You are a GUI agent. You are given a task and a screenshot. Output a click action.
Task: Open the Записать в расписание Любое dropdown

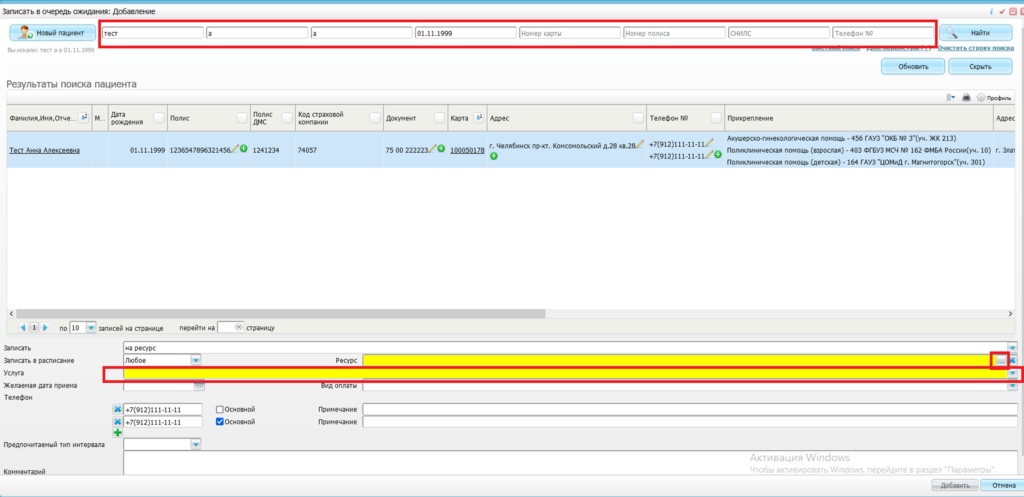coord(195,360)
